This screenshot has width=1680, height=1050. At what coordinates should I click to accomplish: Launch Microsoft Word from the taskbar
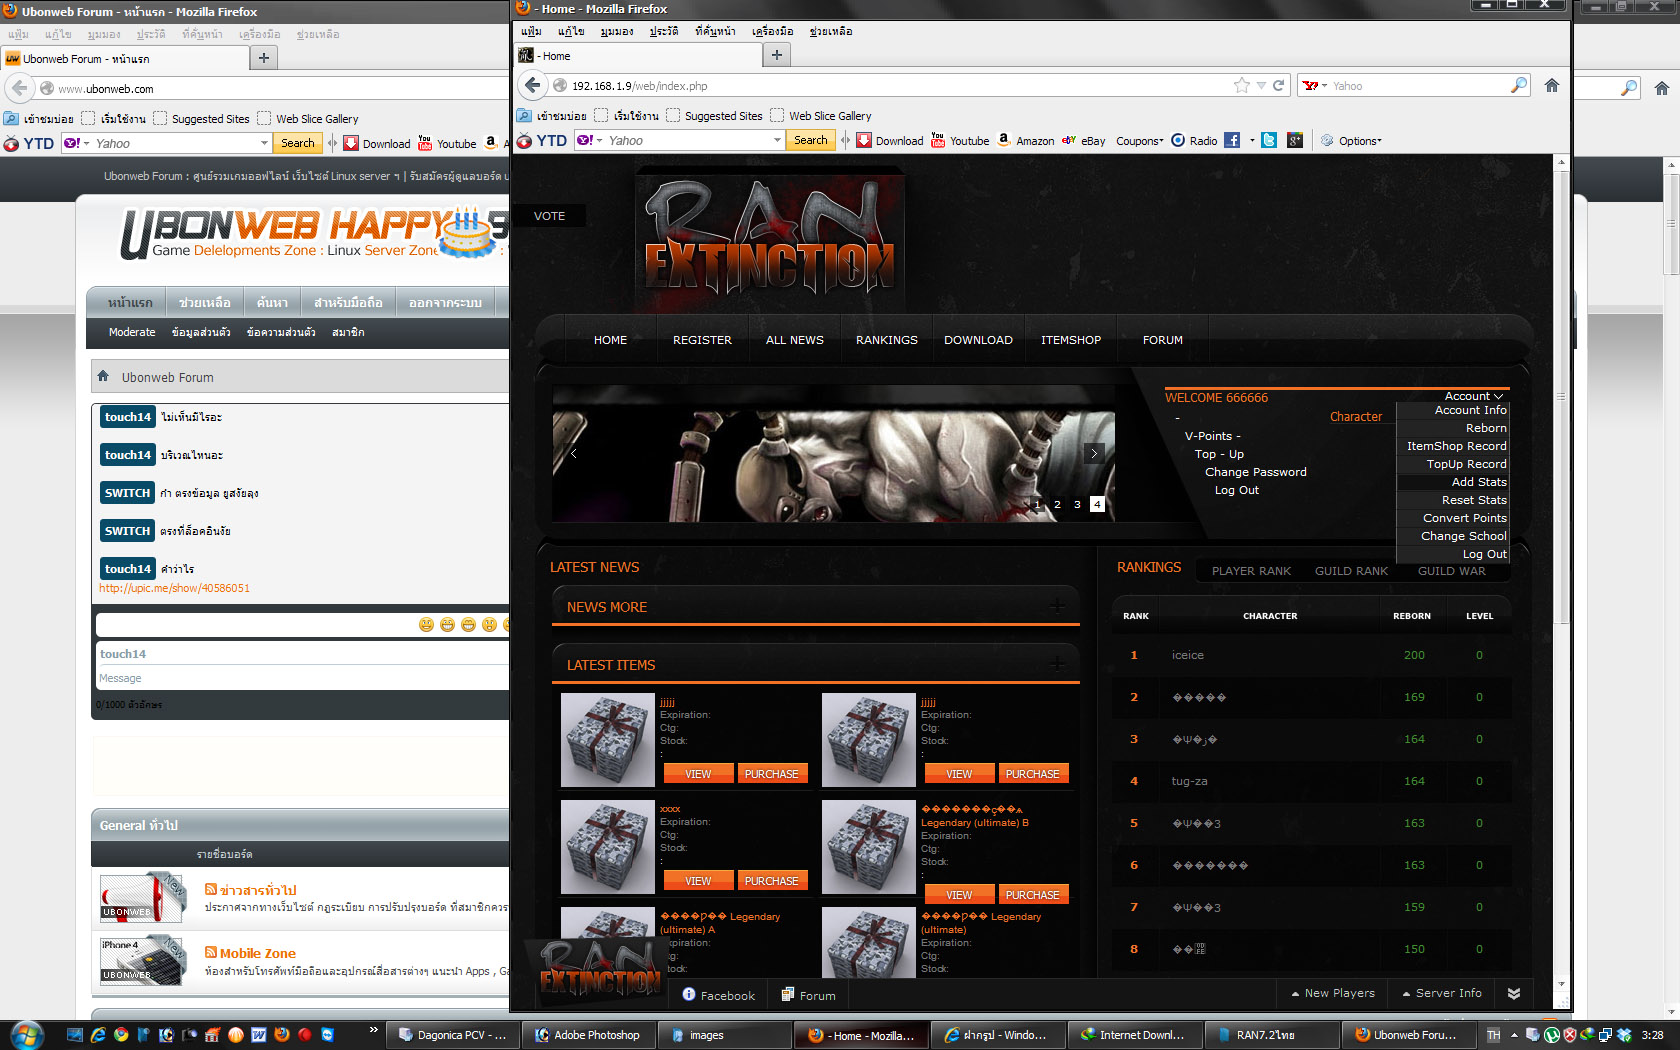pyautogui.click(x=259, y=1035)
